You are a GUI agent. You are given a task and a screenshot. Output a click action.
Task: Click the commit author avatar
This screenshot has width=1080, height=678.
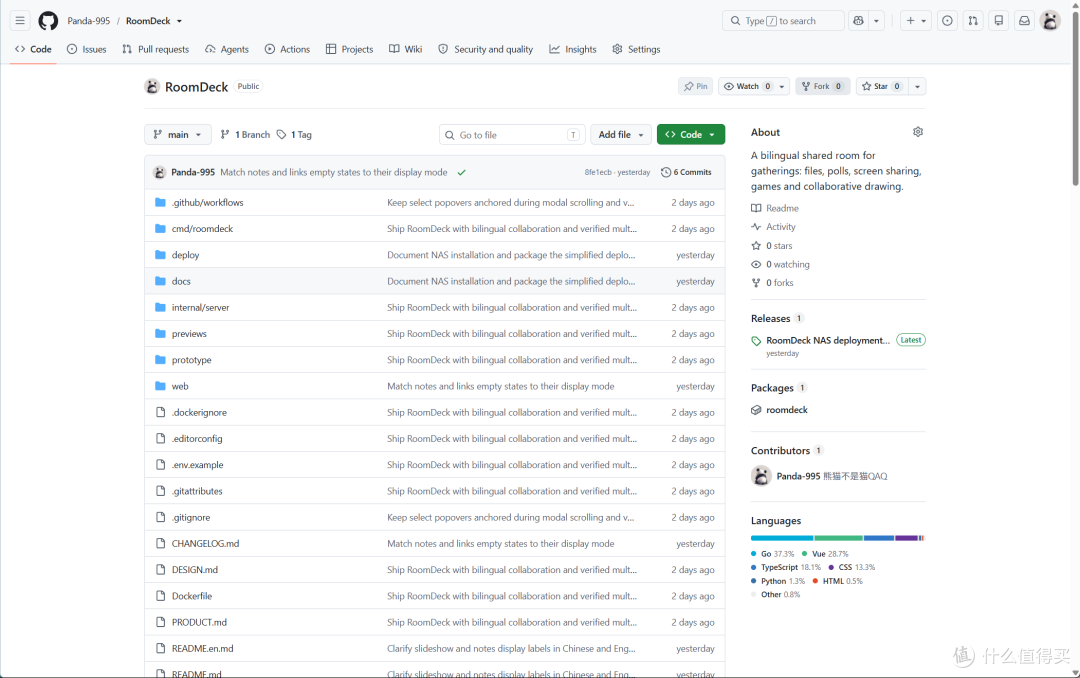[159, 172]
